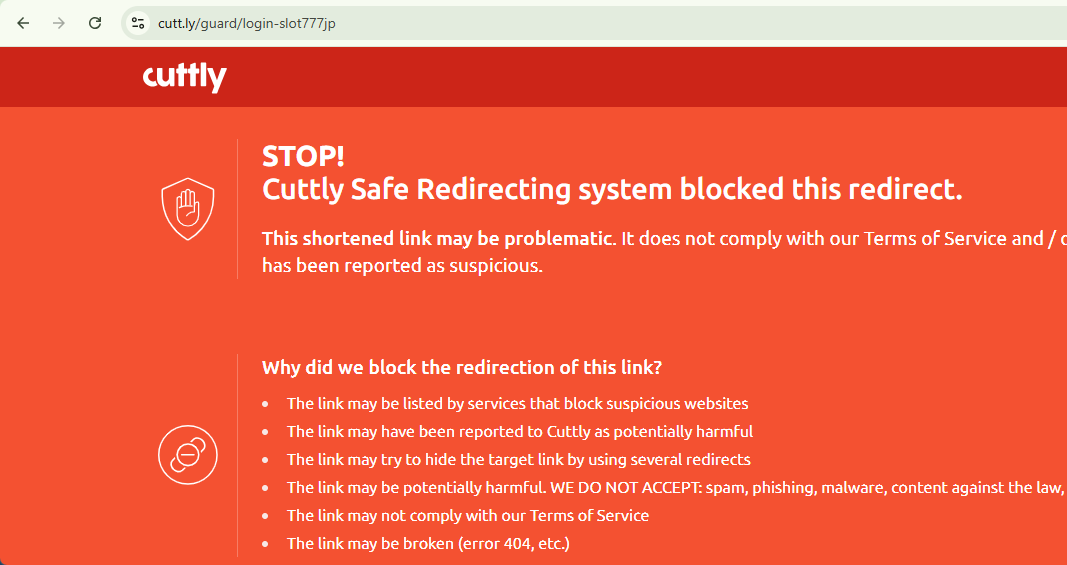The width and height of the screenshot is (1067, 565).
Task: Go back with the browser back arrow
Action: (x=23, y=23)
